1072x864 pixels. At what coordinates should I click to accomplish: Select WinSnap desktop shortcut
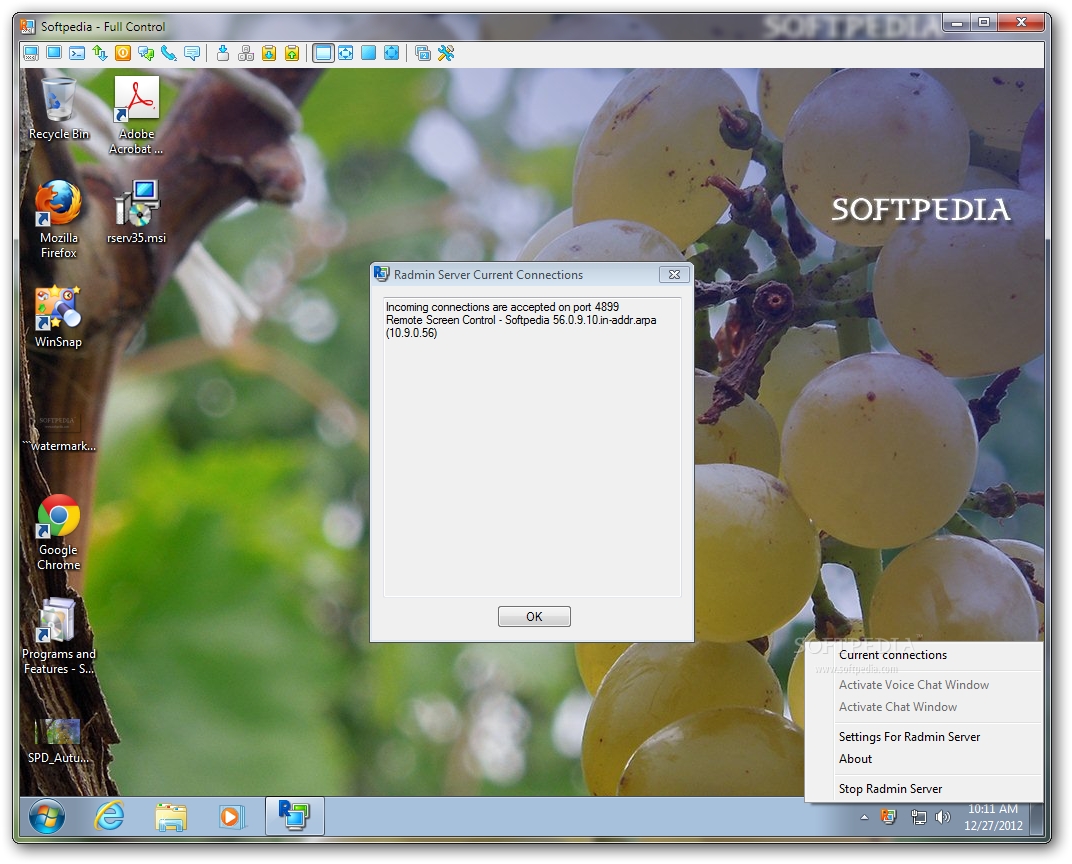59,316
